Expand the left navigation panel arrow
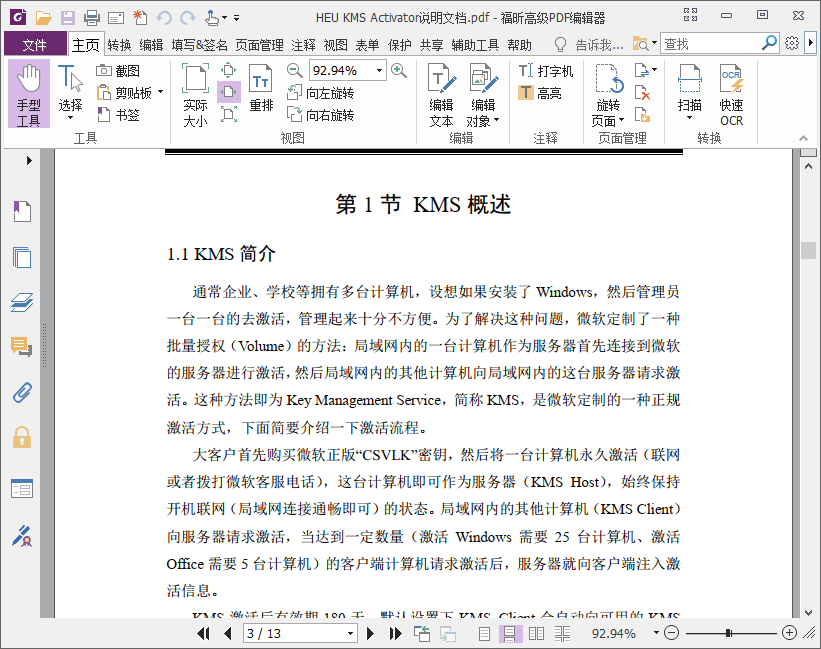 click(29, 160)
